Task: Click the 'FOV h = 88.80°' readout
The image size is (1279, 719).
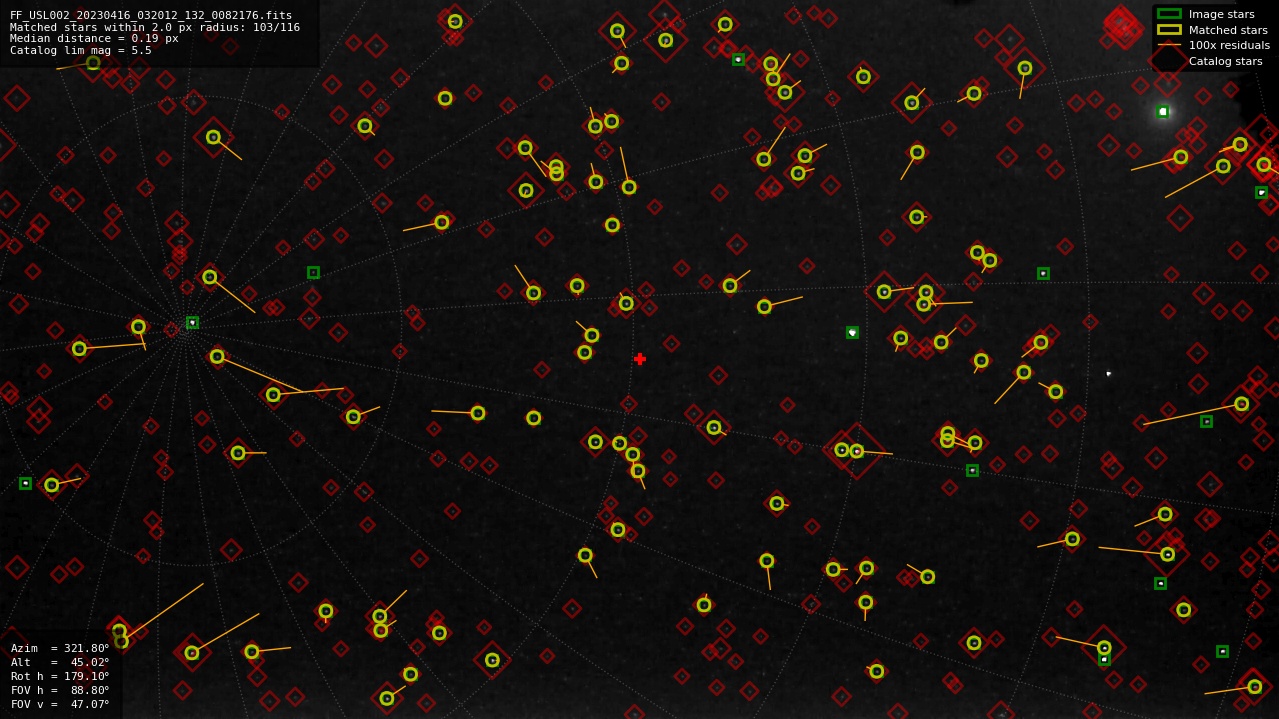Action: (x=60, y=690)
